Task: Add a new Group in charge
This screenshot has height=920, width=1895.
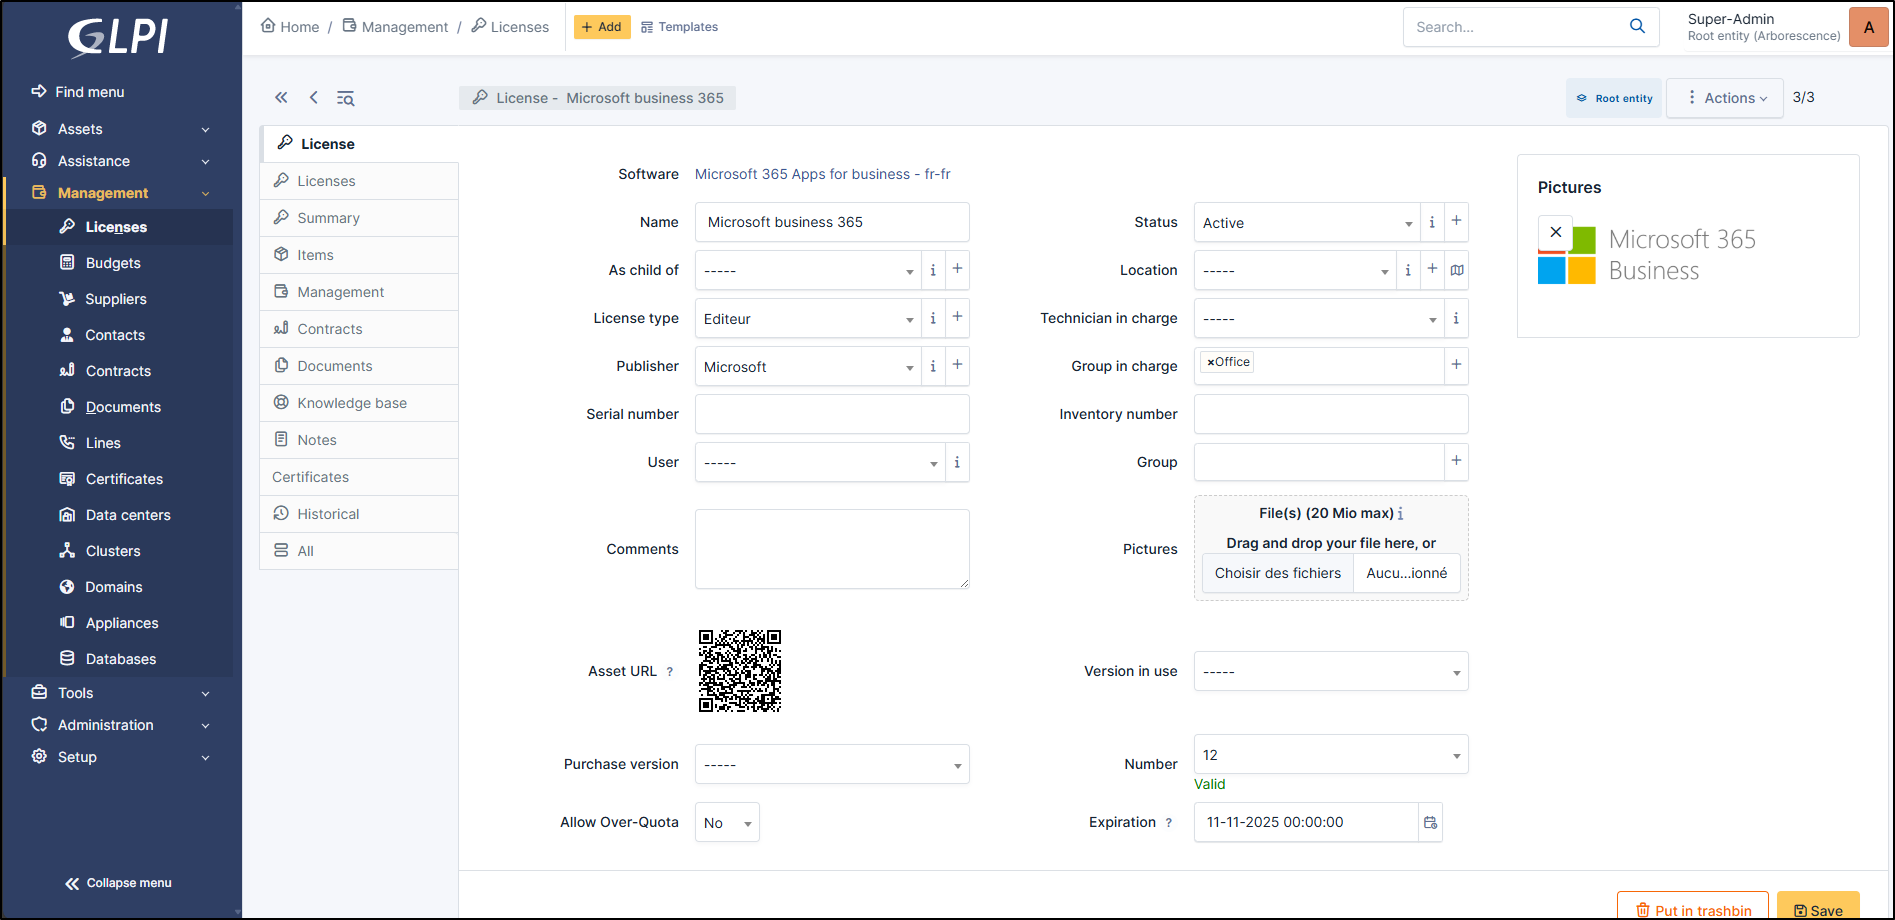Action: [x=1456, y=365]
